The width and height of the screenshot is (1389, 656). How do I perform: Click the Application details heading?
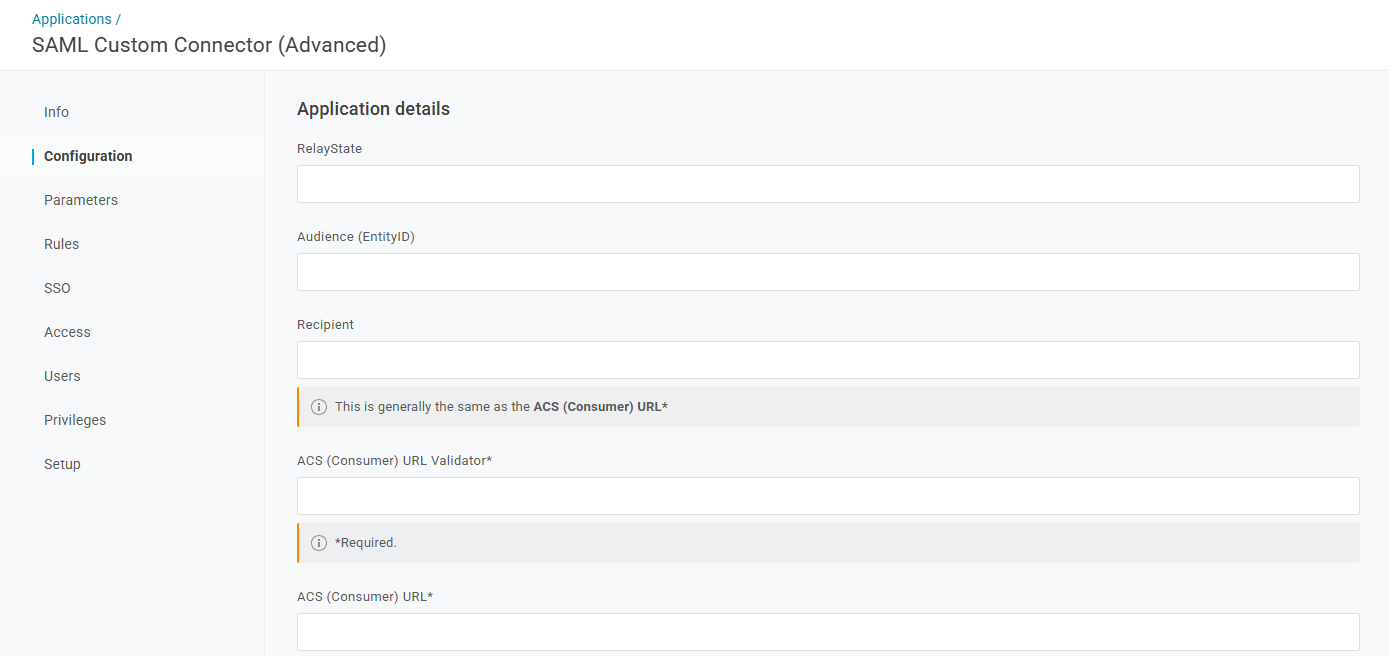[373, 109]
